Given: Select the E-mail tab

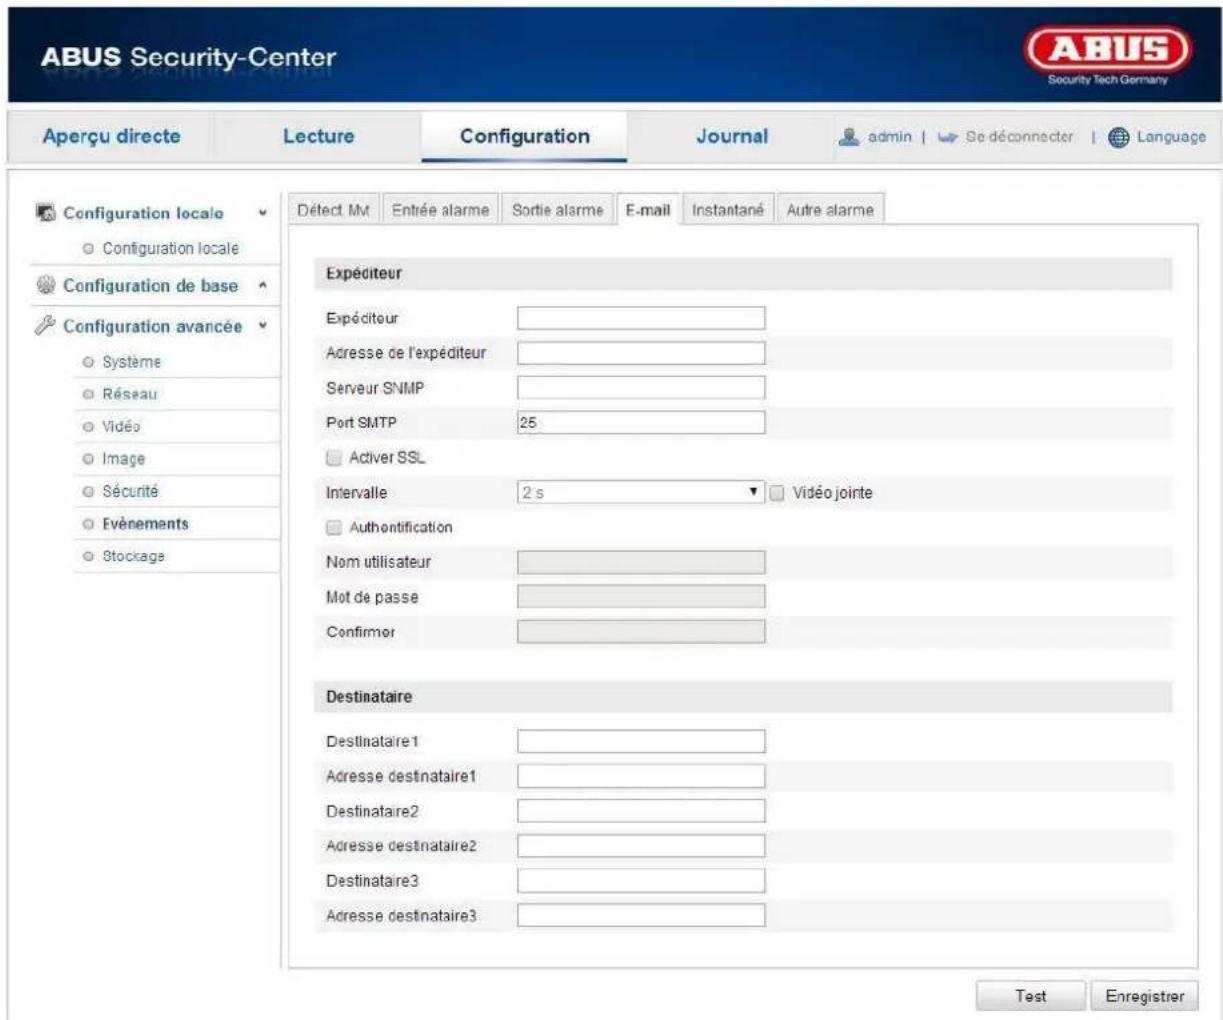Looking at the screenshot, I should point(648,210).
